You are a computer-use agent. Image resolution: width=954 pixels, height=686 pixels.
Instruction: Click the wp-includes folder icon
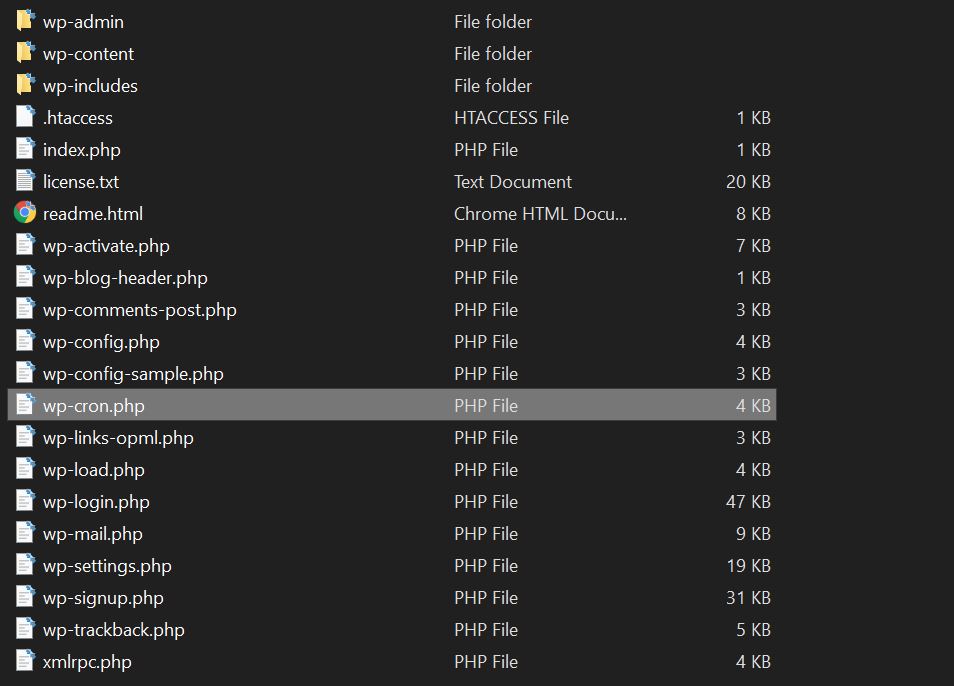pos(25,85)
